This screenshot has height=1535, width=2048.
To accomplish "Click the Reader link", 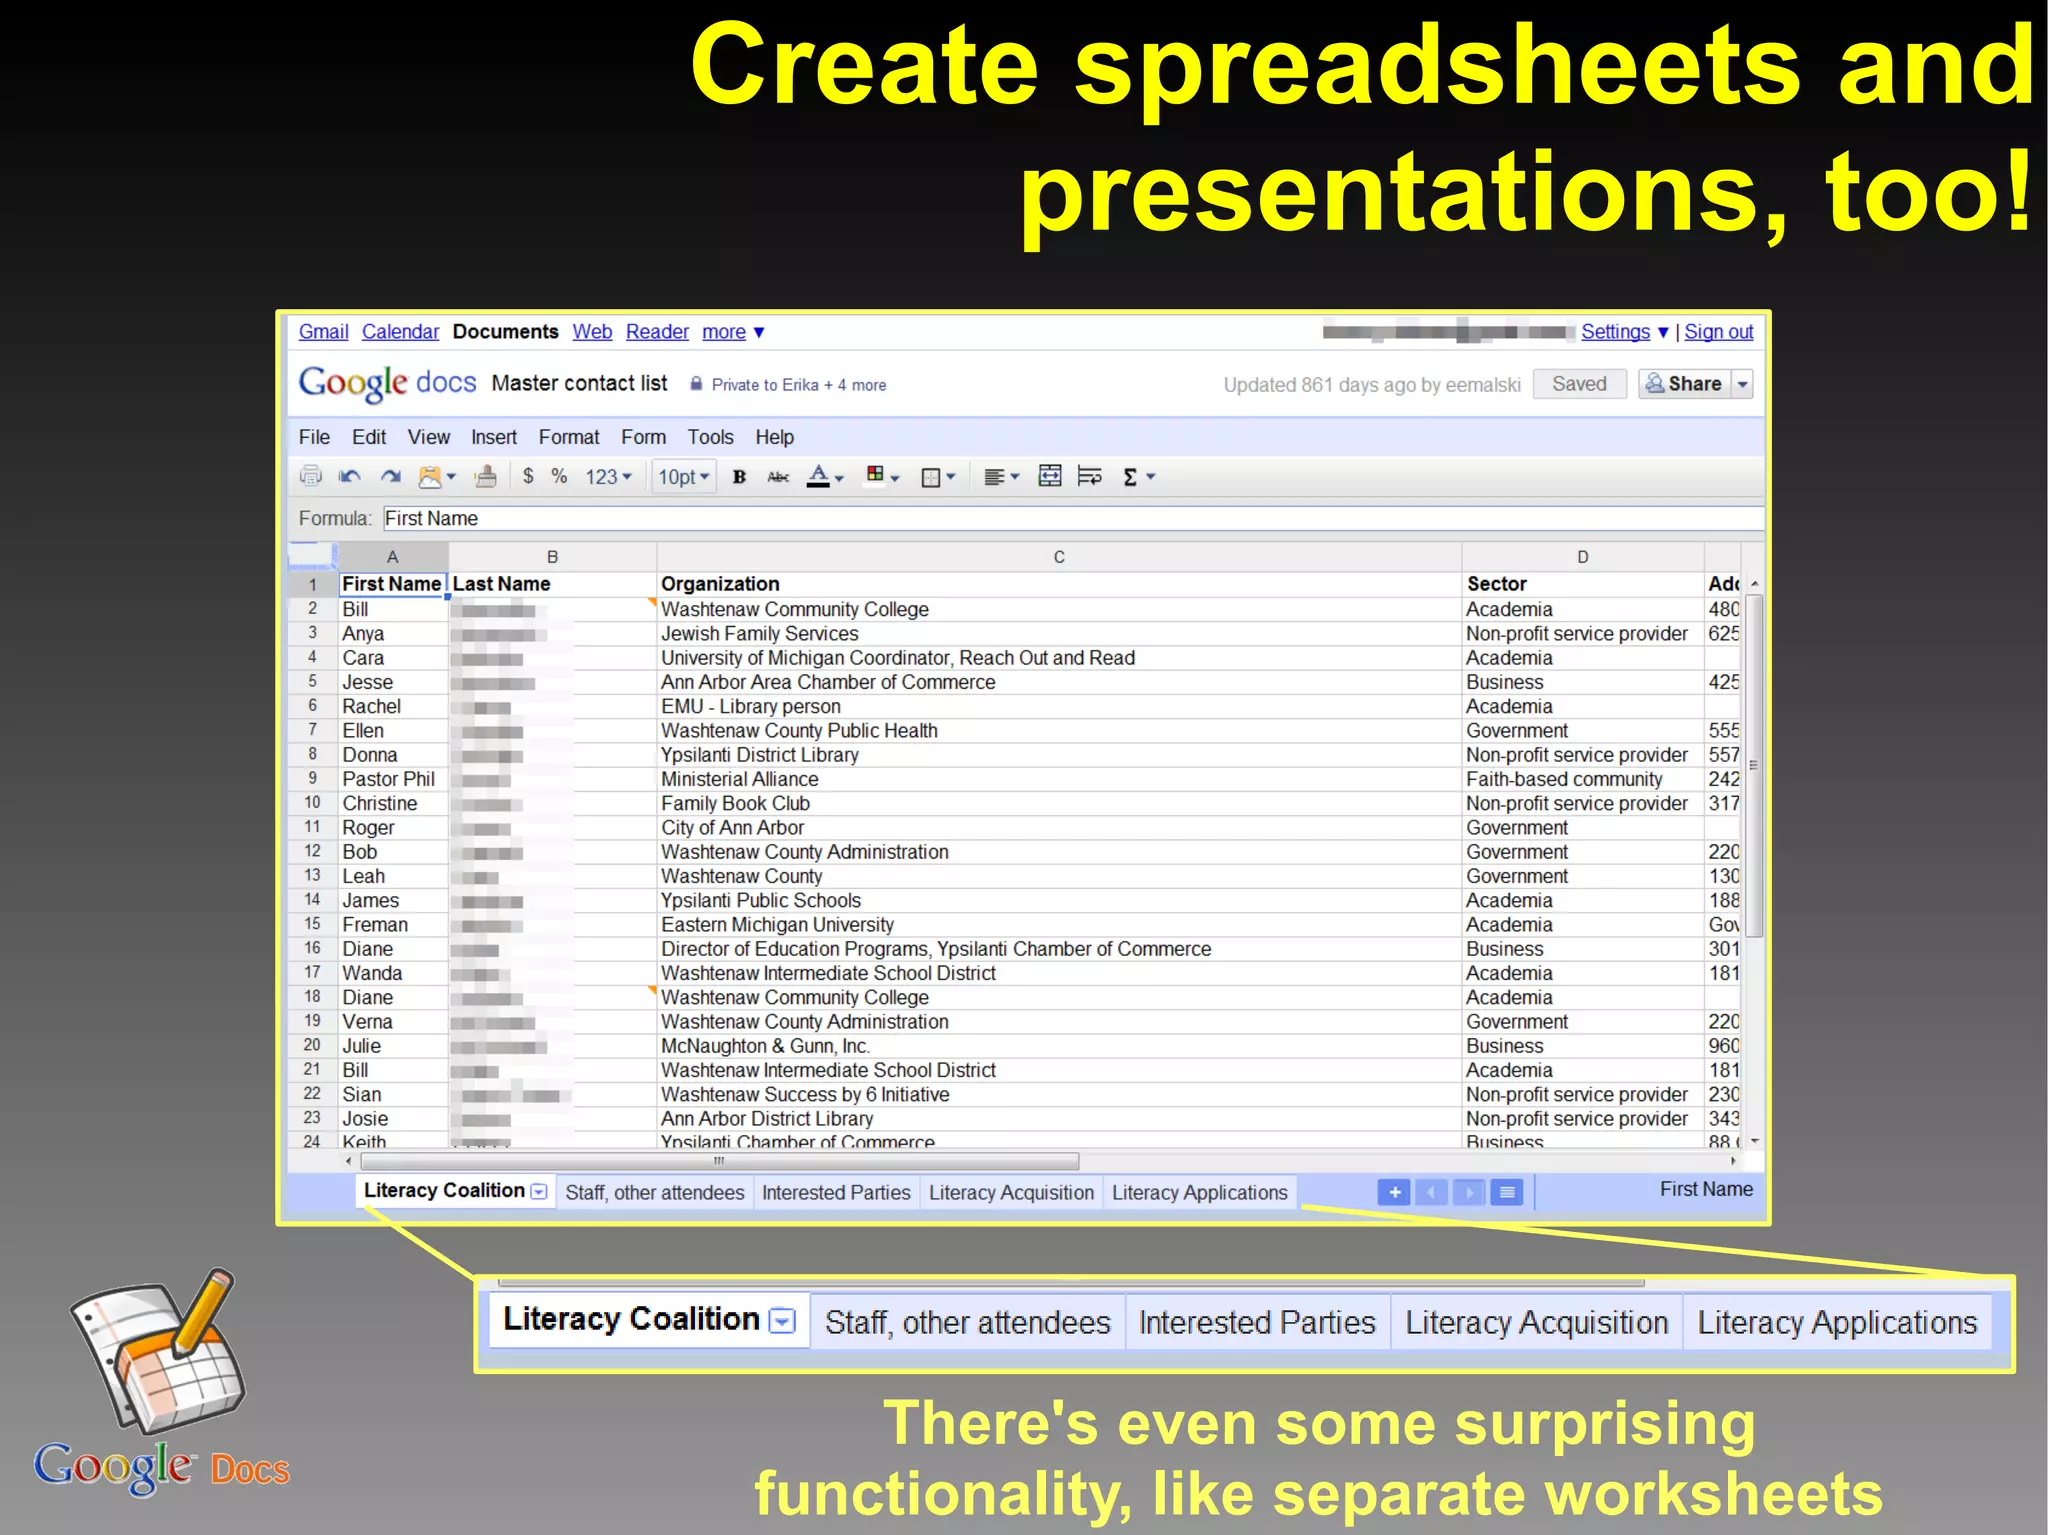I will click(657, 332).
